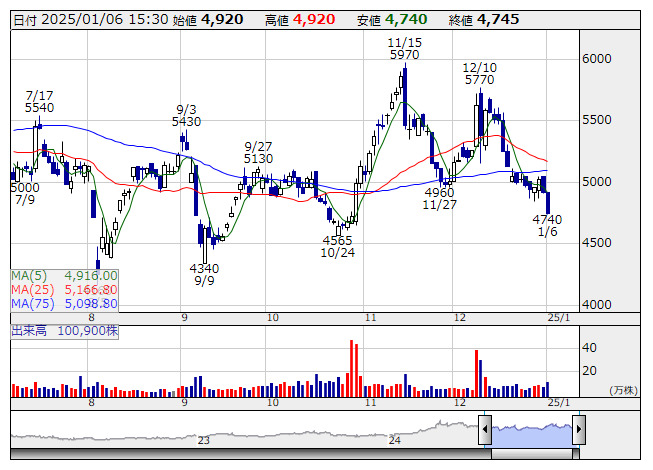Click the 4340 9/9 low label
The width and height of the screenshot is (653, 470).
[x=204, y=274]
